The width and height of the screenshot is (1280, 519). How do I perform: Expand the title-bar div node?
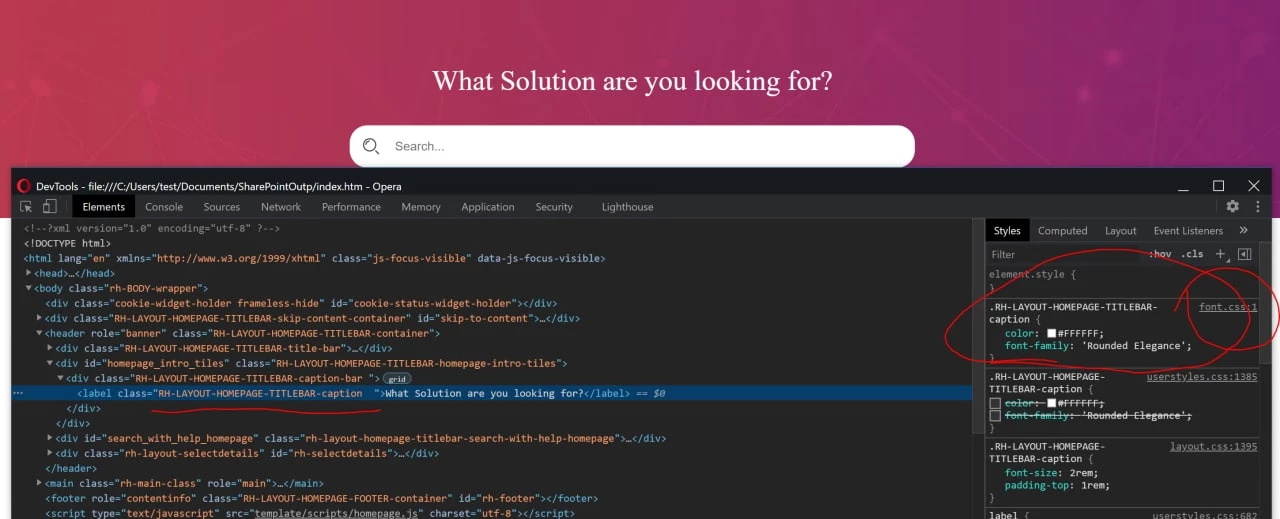[50, 348]
